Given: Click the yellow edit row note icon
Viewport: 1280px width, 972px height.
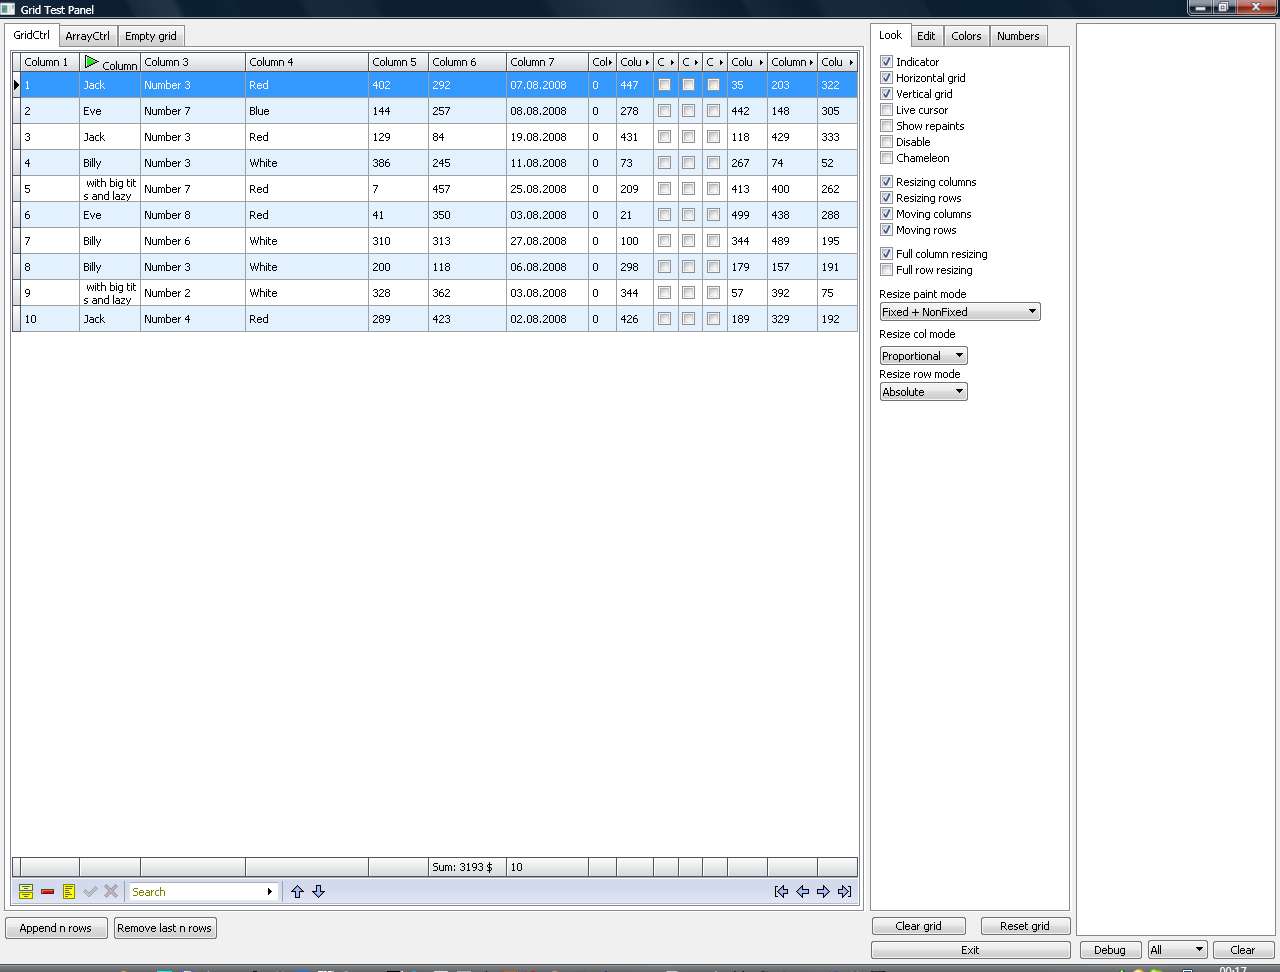Looking at the screenshot, I should coord(69,892).
